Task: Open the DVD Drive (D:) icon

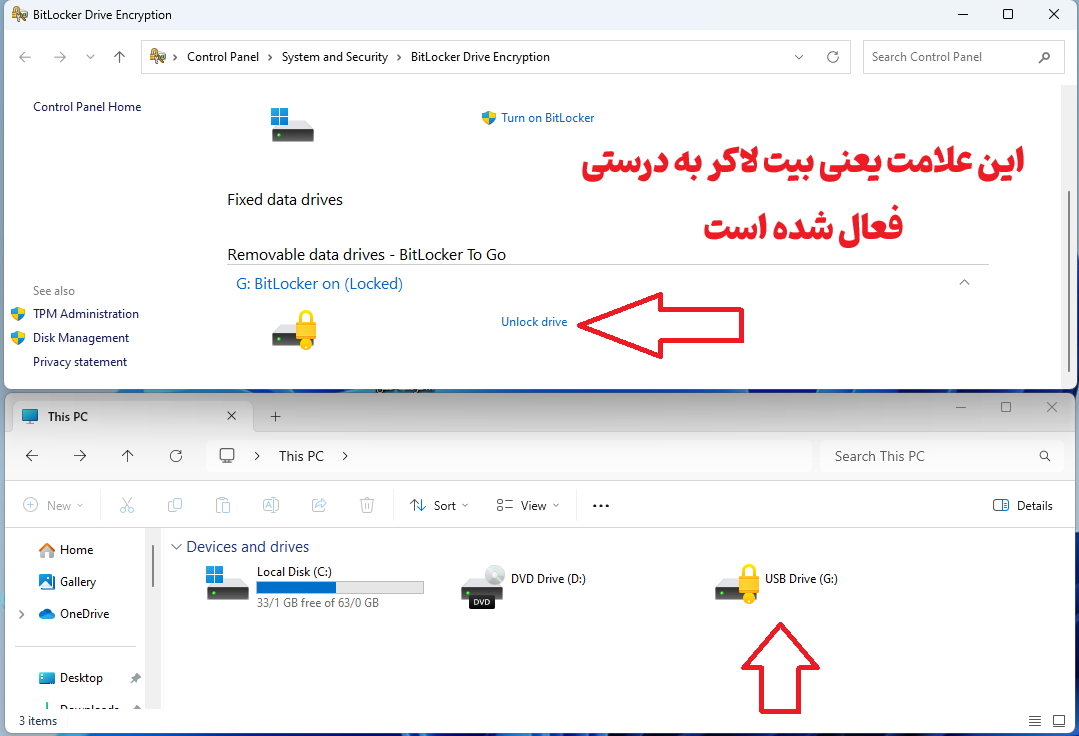Action: tap(482, 586)
